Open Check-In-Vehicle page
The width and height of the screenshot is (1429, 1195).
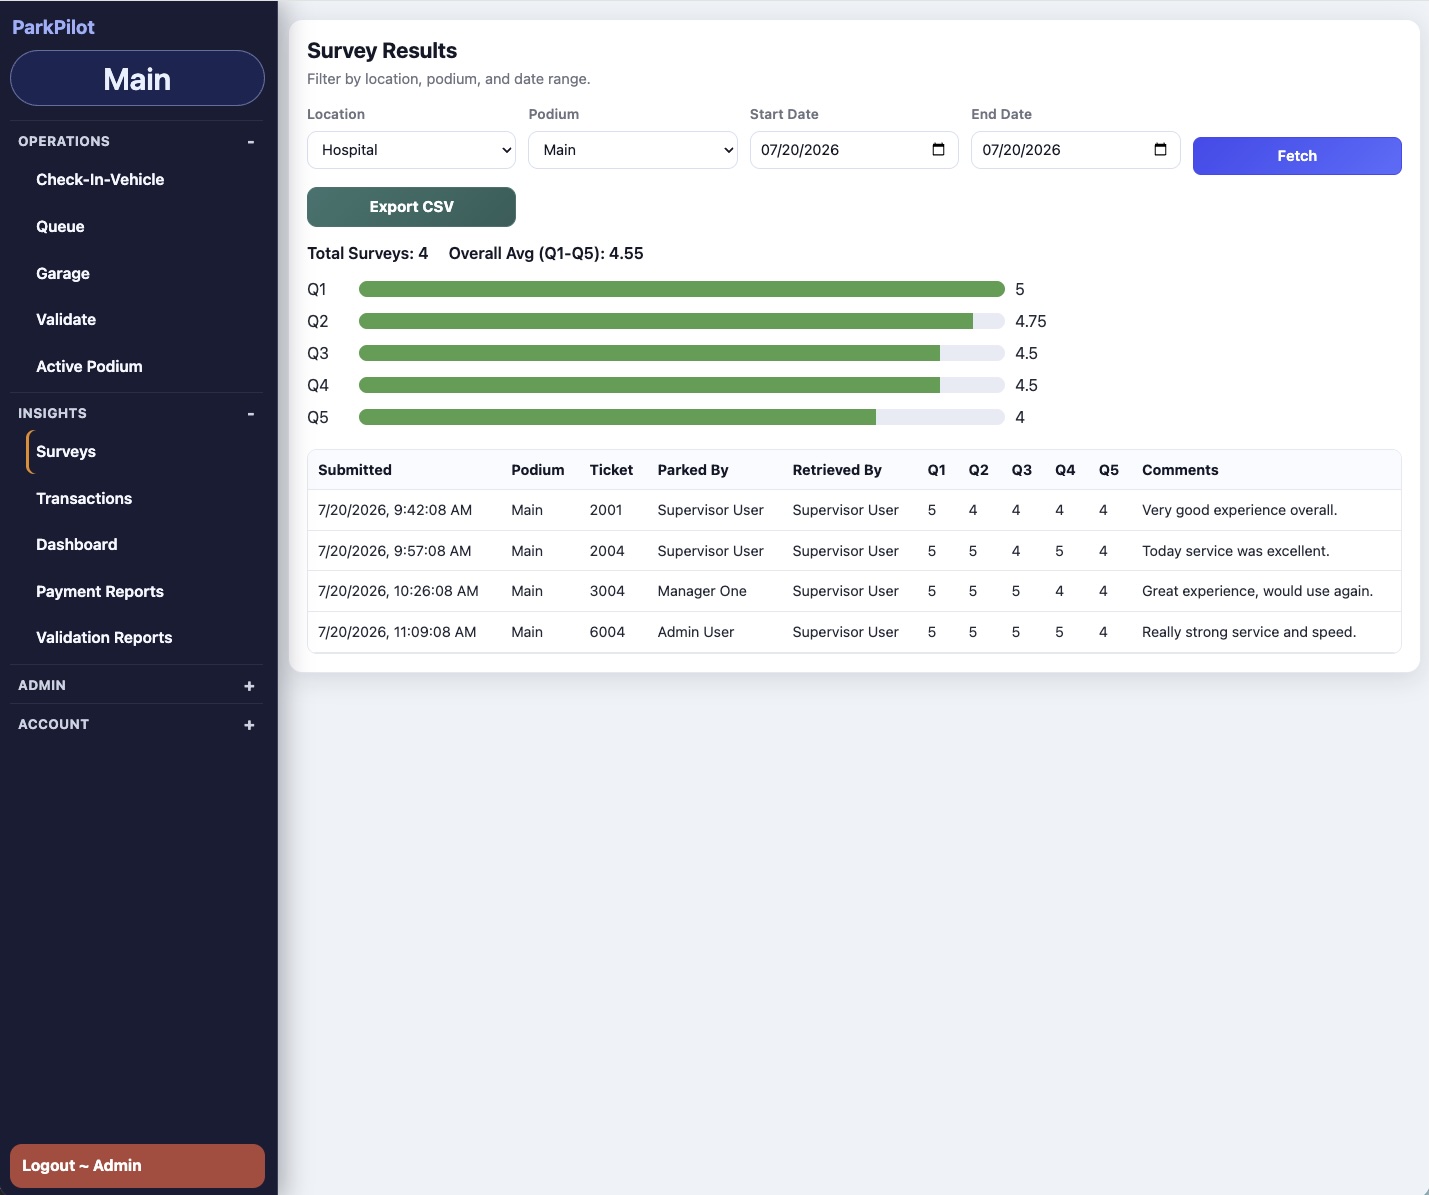pyautogui.click(x=100, y=180)
